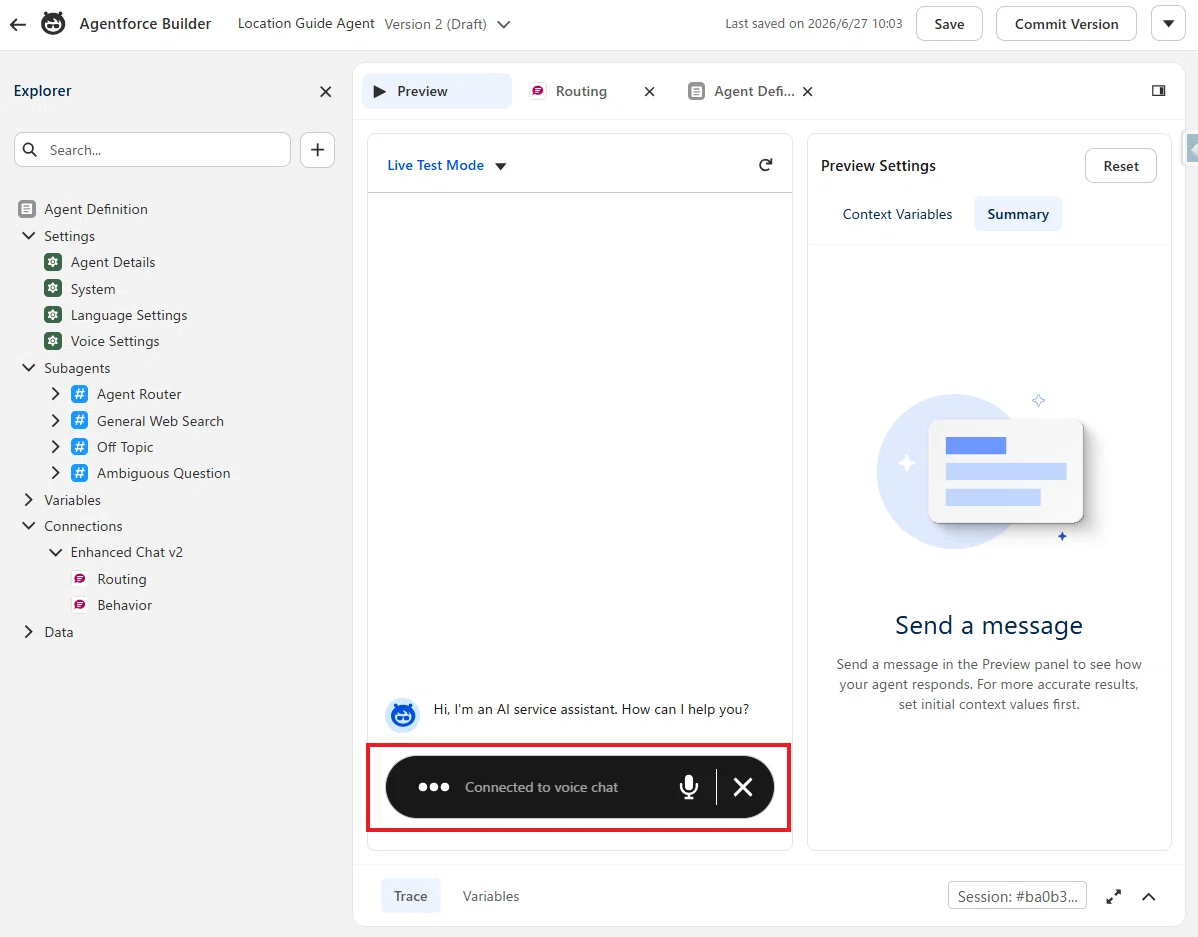The image size is (1198, 937).
Task: Click the Last saved timestamp text
Action: point(813,24)
